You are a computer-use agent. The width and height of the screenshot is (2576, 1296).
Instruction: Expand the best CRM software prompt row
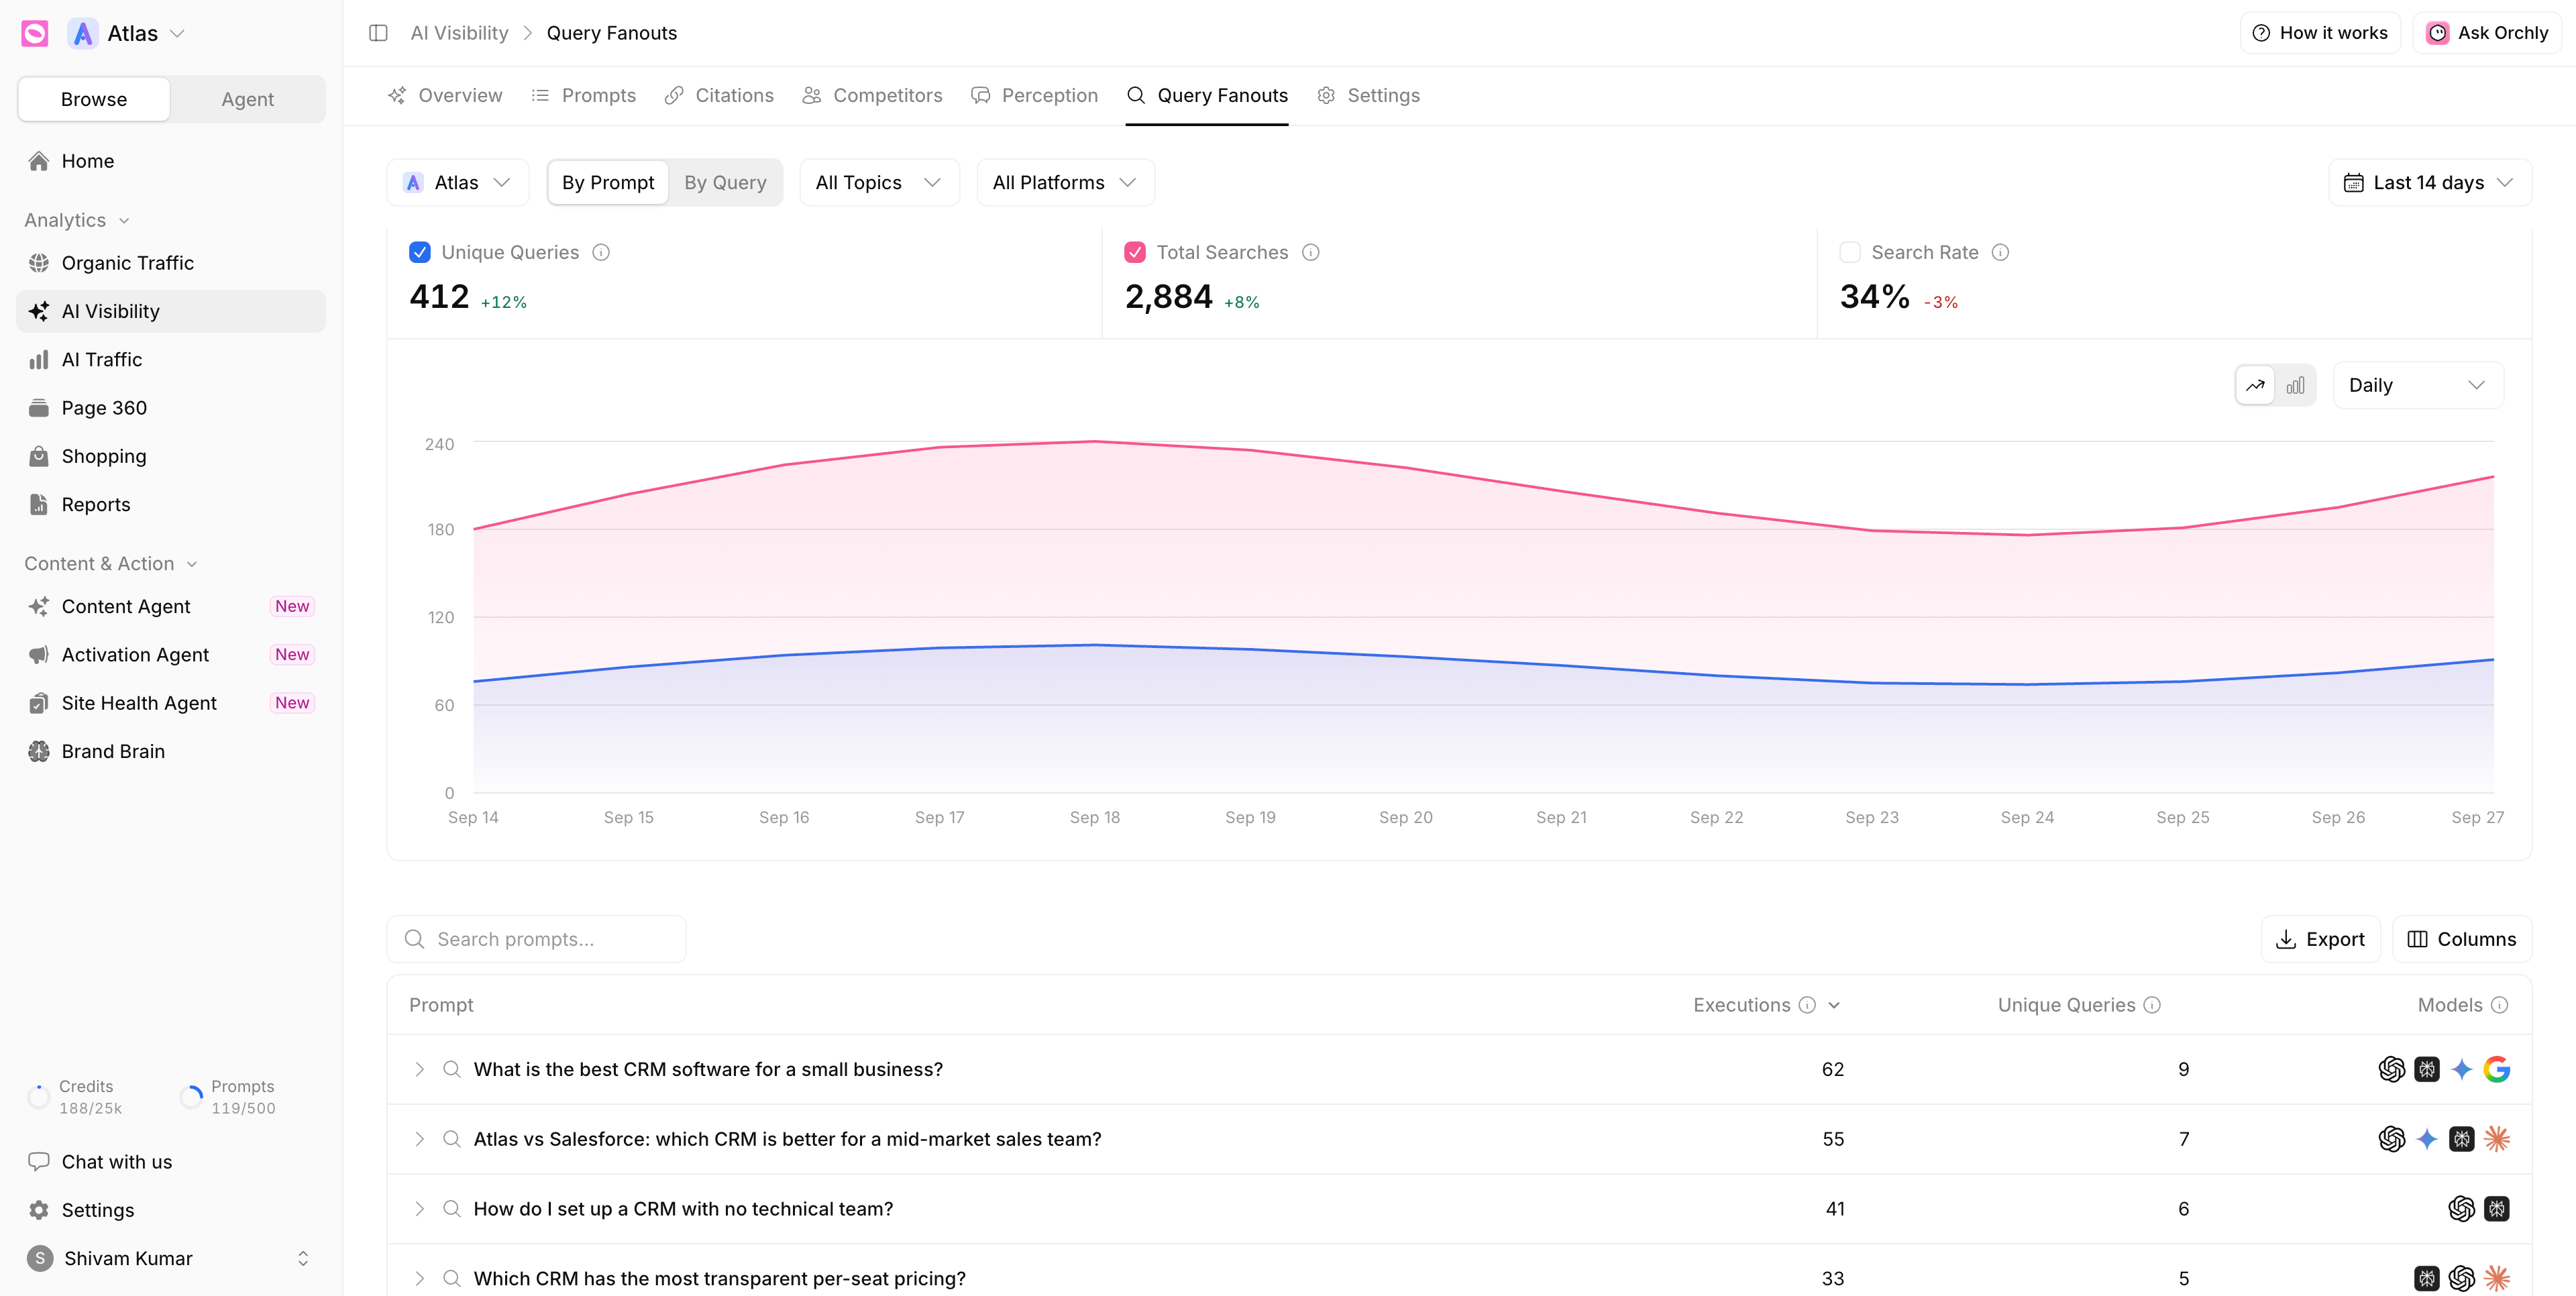coord(420,1069)
